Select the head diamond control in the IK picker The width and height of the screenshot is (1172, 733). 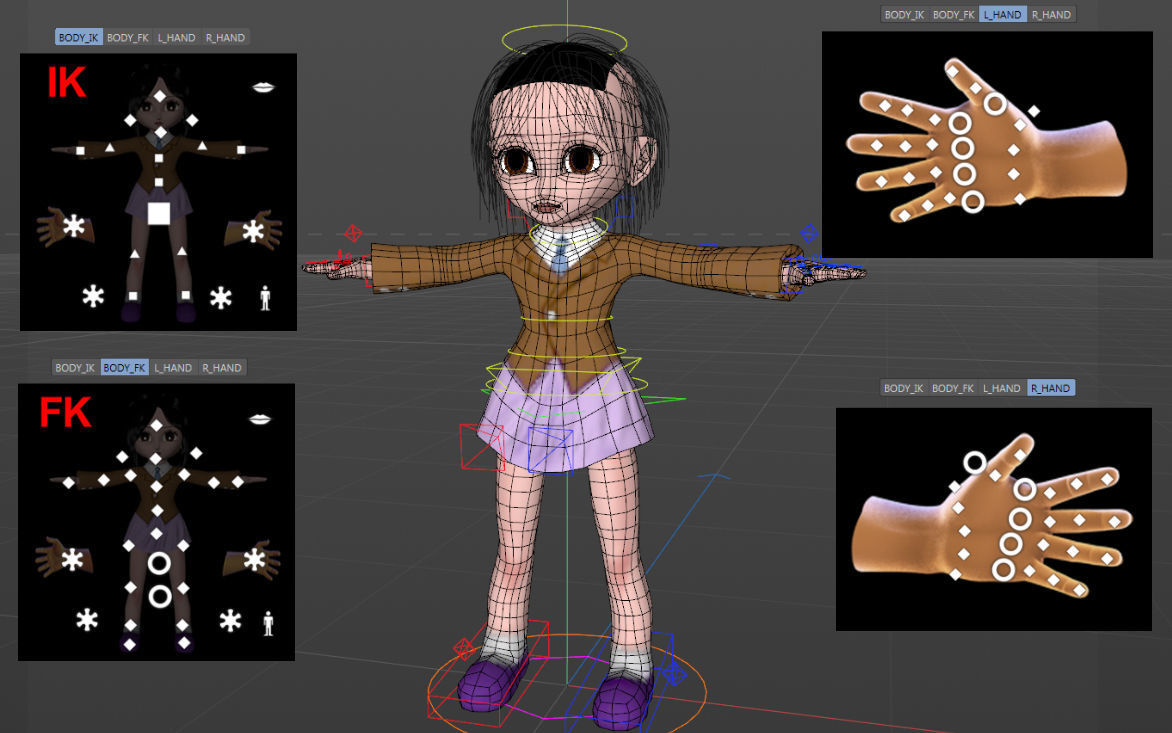tap(160, 95)
